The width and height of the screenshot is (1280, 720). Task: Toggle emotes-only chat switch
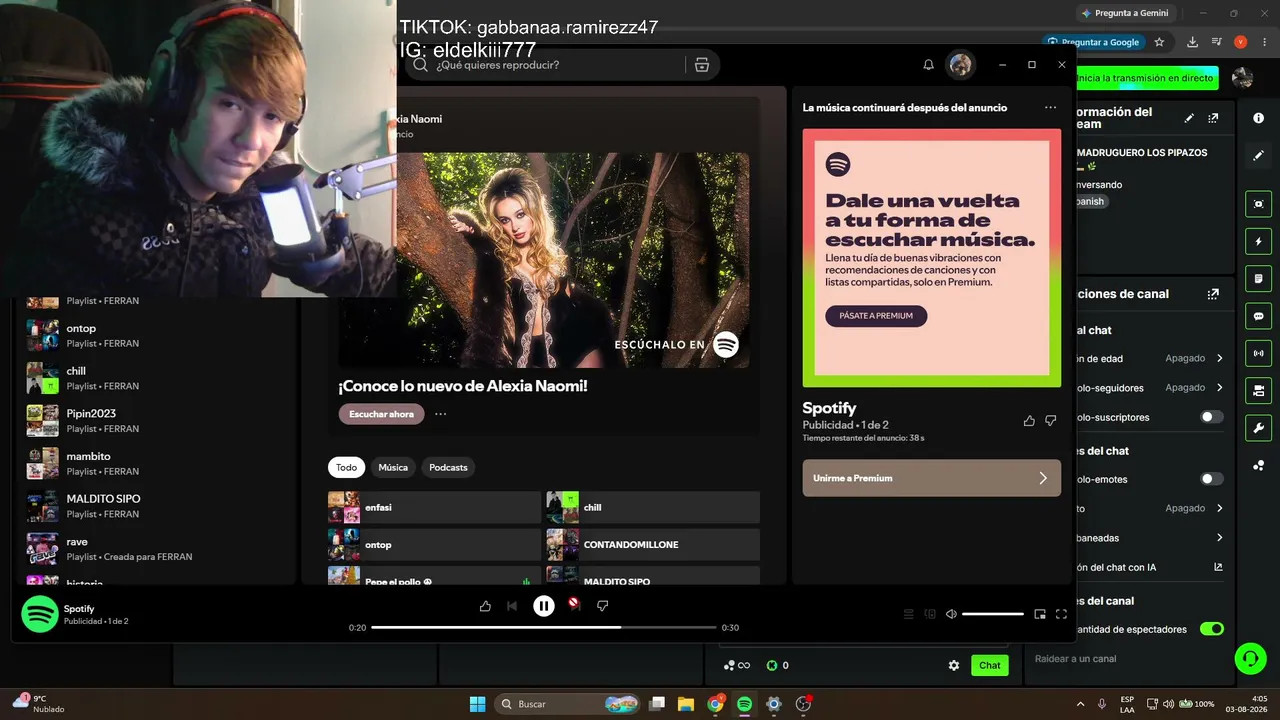tap(1212, 479)
